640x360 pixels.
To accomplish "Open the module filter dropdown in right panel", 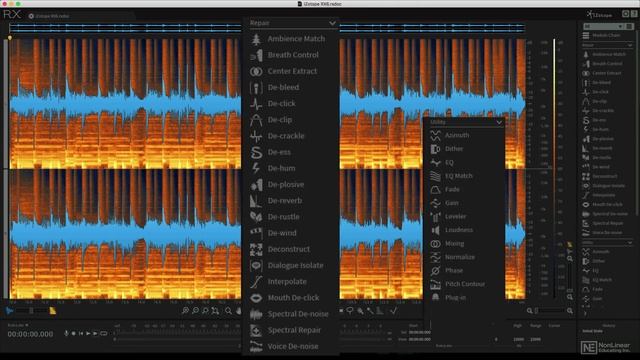I will point(603,27).
